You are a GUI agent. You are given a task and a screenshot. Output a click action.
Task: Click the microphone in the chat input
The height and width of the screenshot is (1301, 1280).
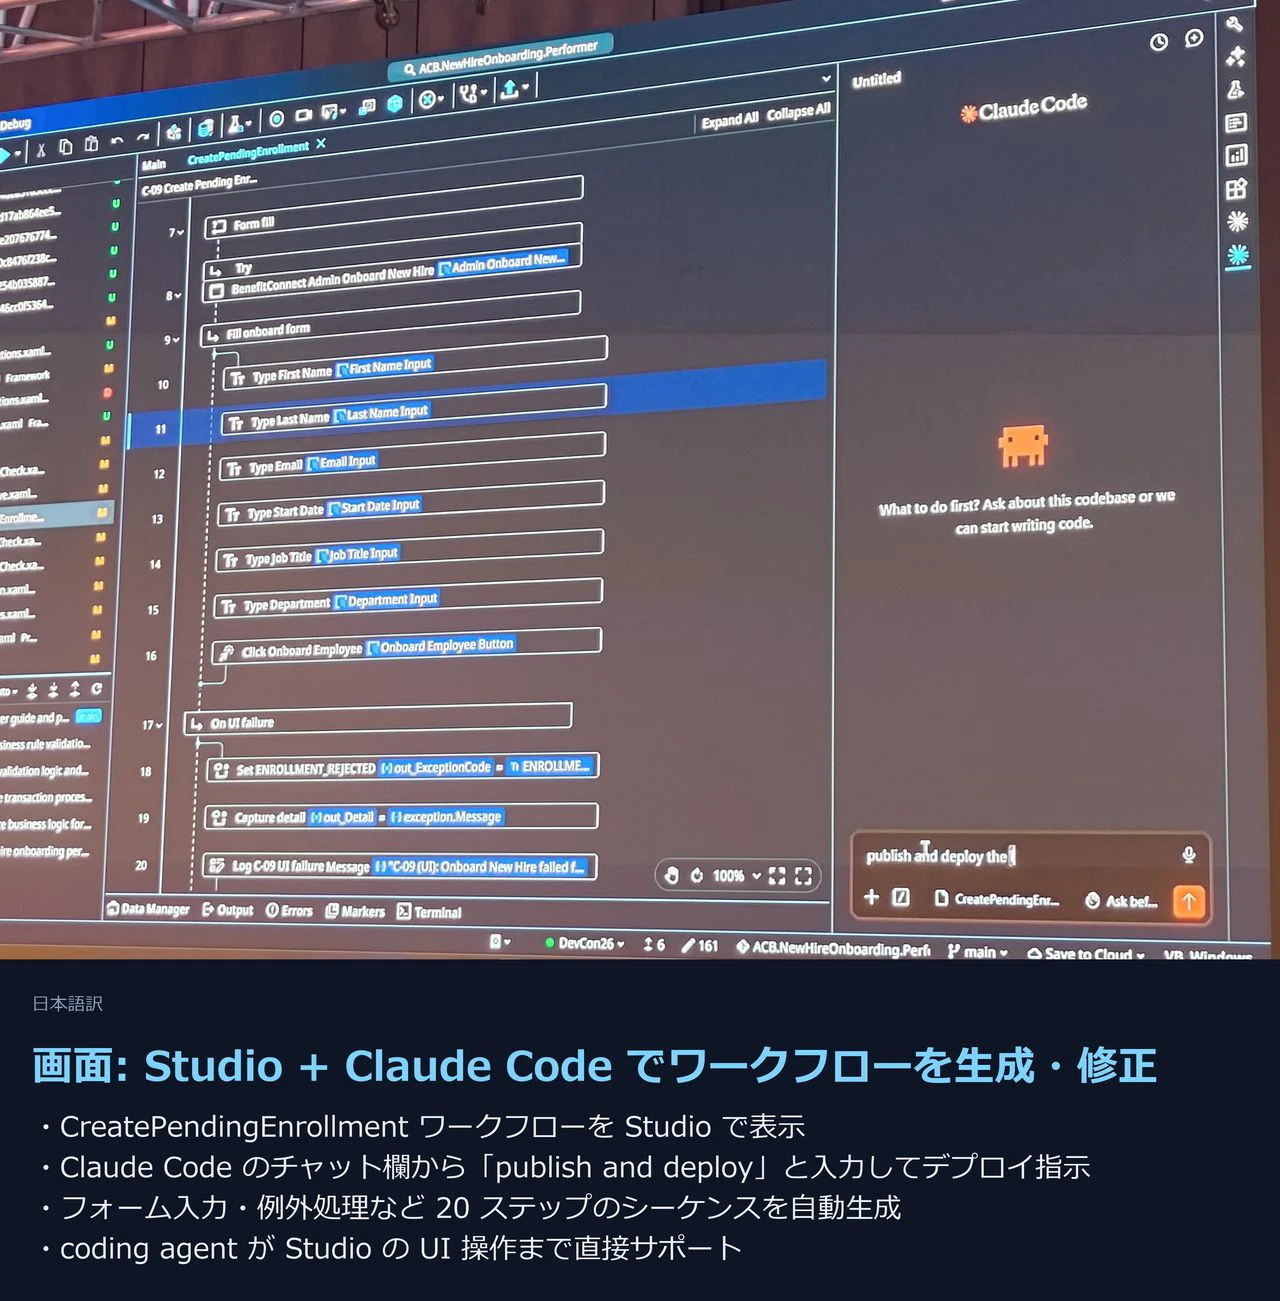1189,855
